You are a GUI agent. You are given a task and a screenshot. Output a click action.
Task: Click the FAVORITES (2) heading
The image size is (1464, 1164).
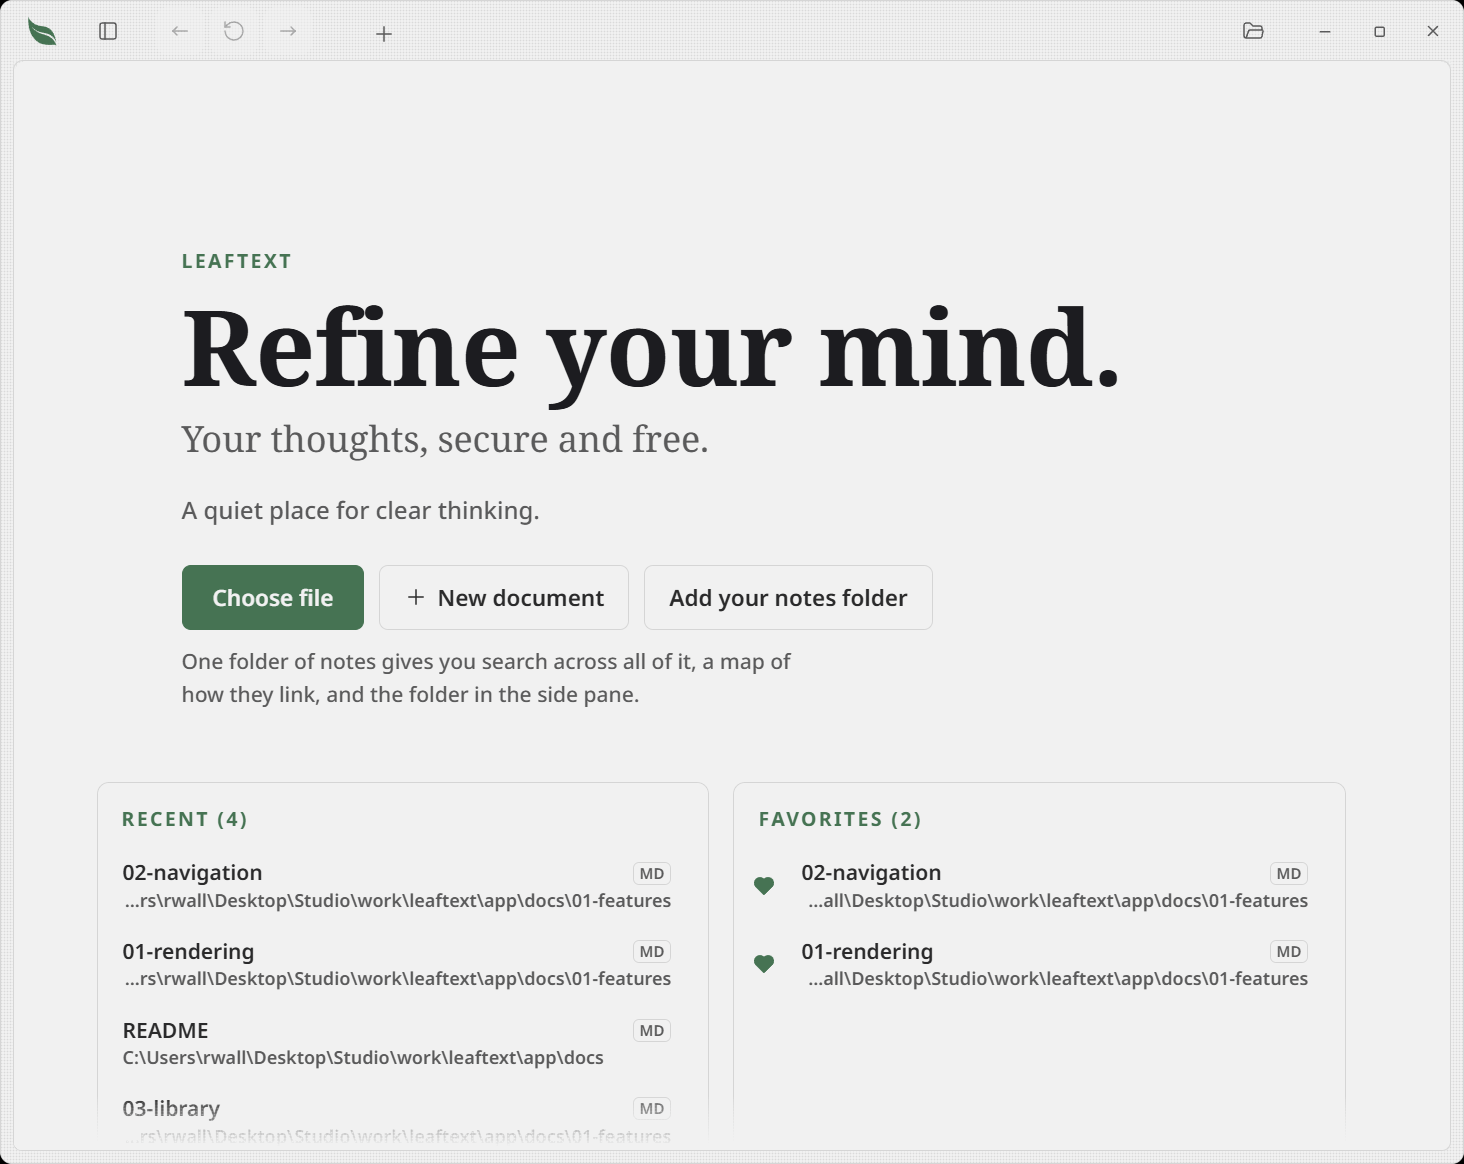coord(840,819)
